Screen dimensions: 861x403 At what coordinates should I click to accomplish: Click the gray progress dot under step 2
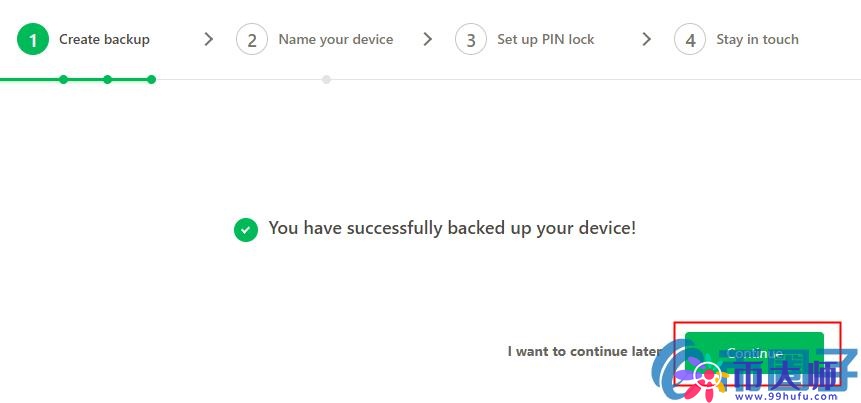tap(327, 79)
